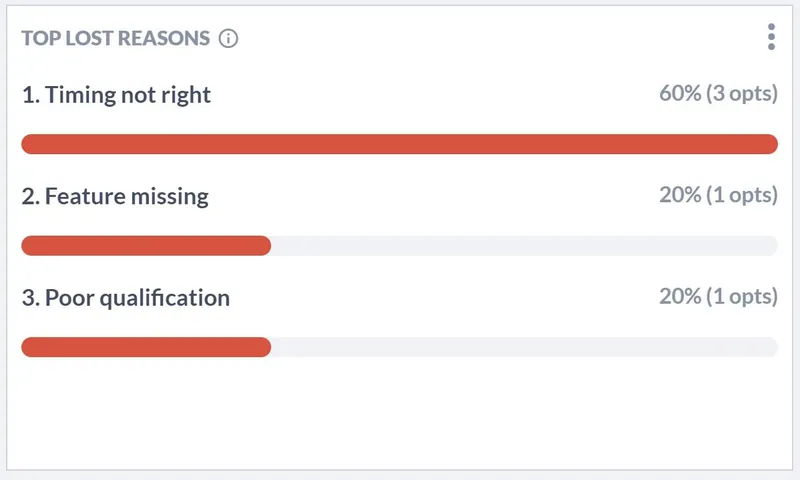This screenshot has width=800, height=480.
Task: Click the red filled part of Poor qualification bar
Action: [146, 347]
